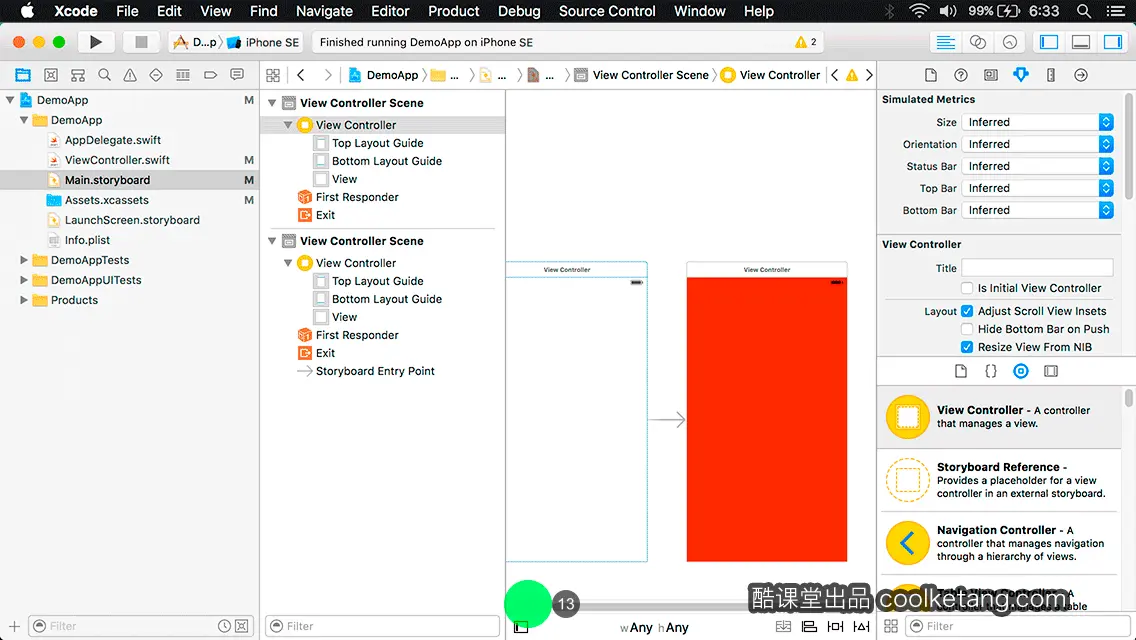
Task: Switch to the Assistant editor
Action: click(977, 42)
